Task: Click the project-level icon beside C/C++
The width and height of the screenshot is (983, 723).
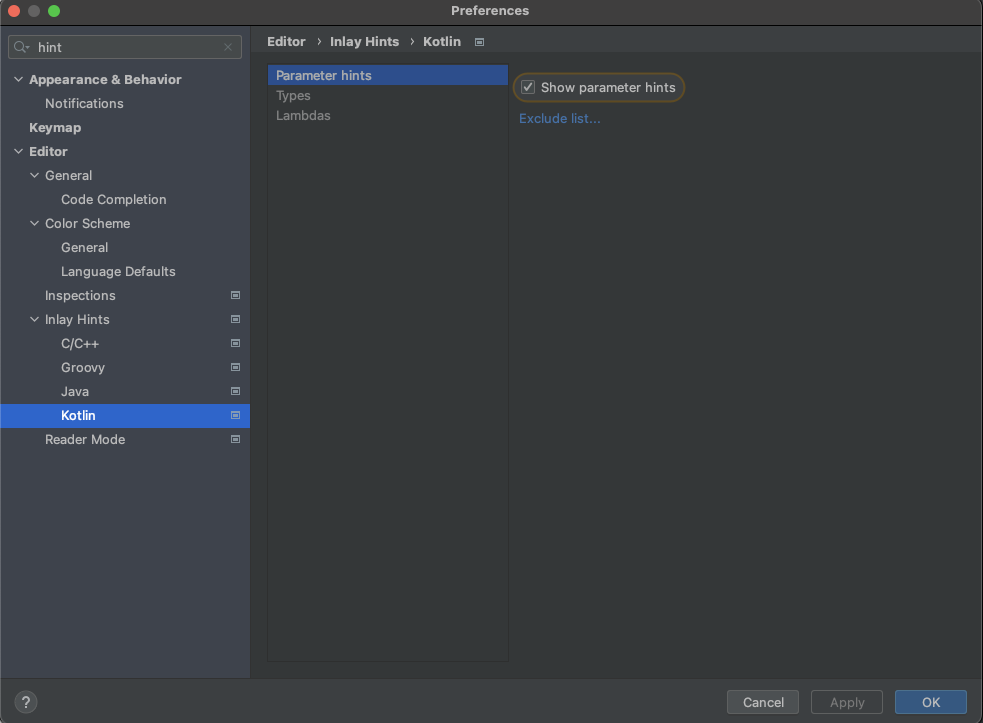Action: [236, 343]
